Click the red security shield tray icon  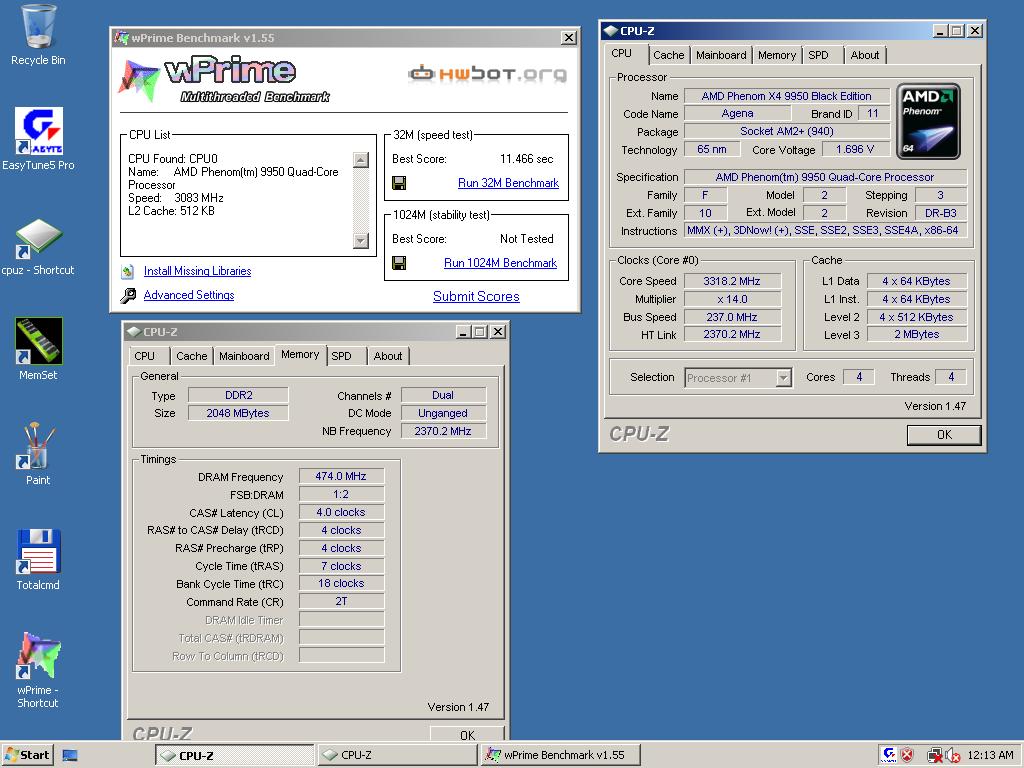pos(907,756)
